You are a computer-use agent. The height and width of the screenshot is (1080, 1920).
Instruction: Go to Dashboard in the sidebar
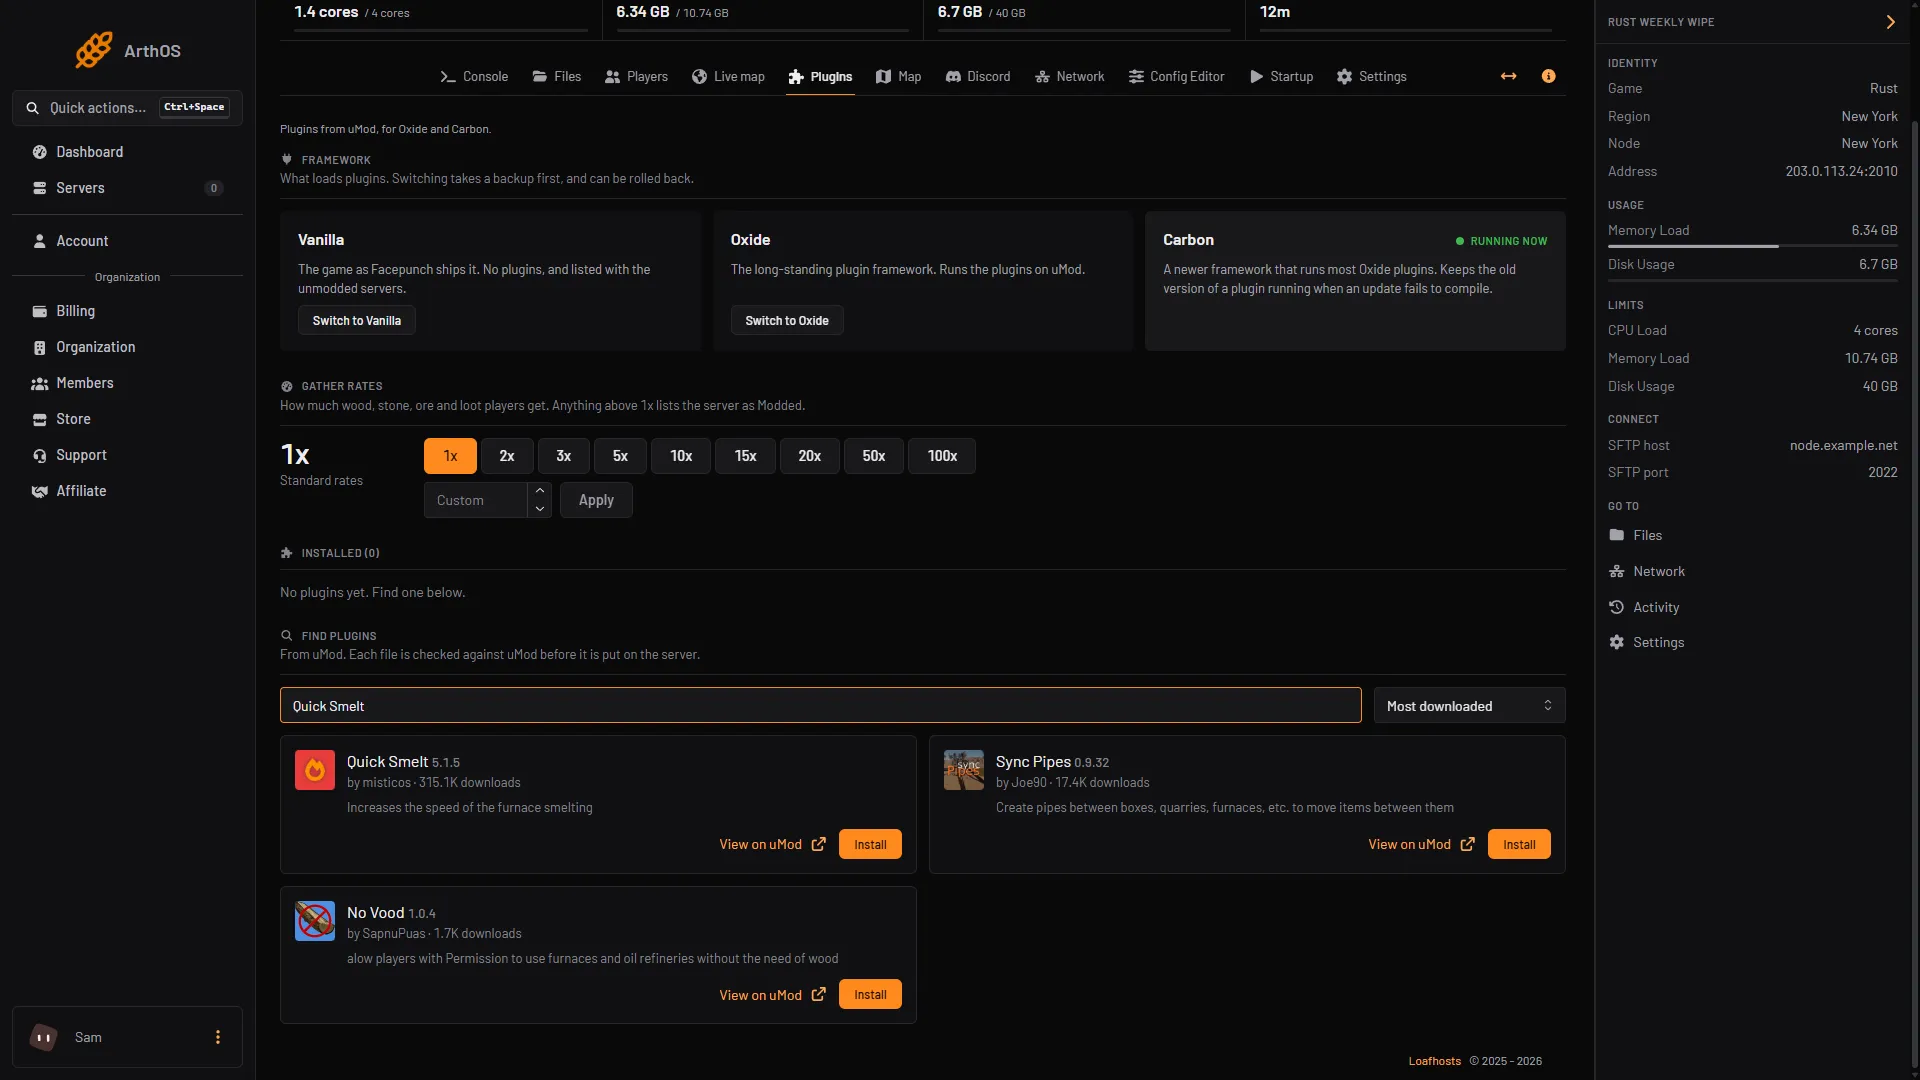click(x=127, y=152)
